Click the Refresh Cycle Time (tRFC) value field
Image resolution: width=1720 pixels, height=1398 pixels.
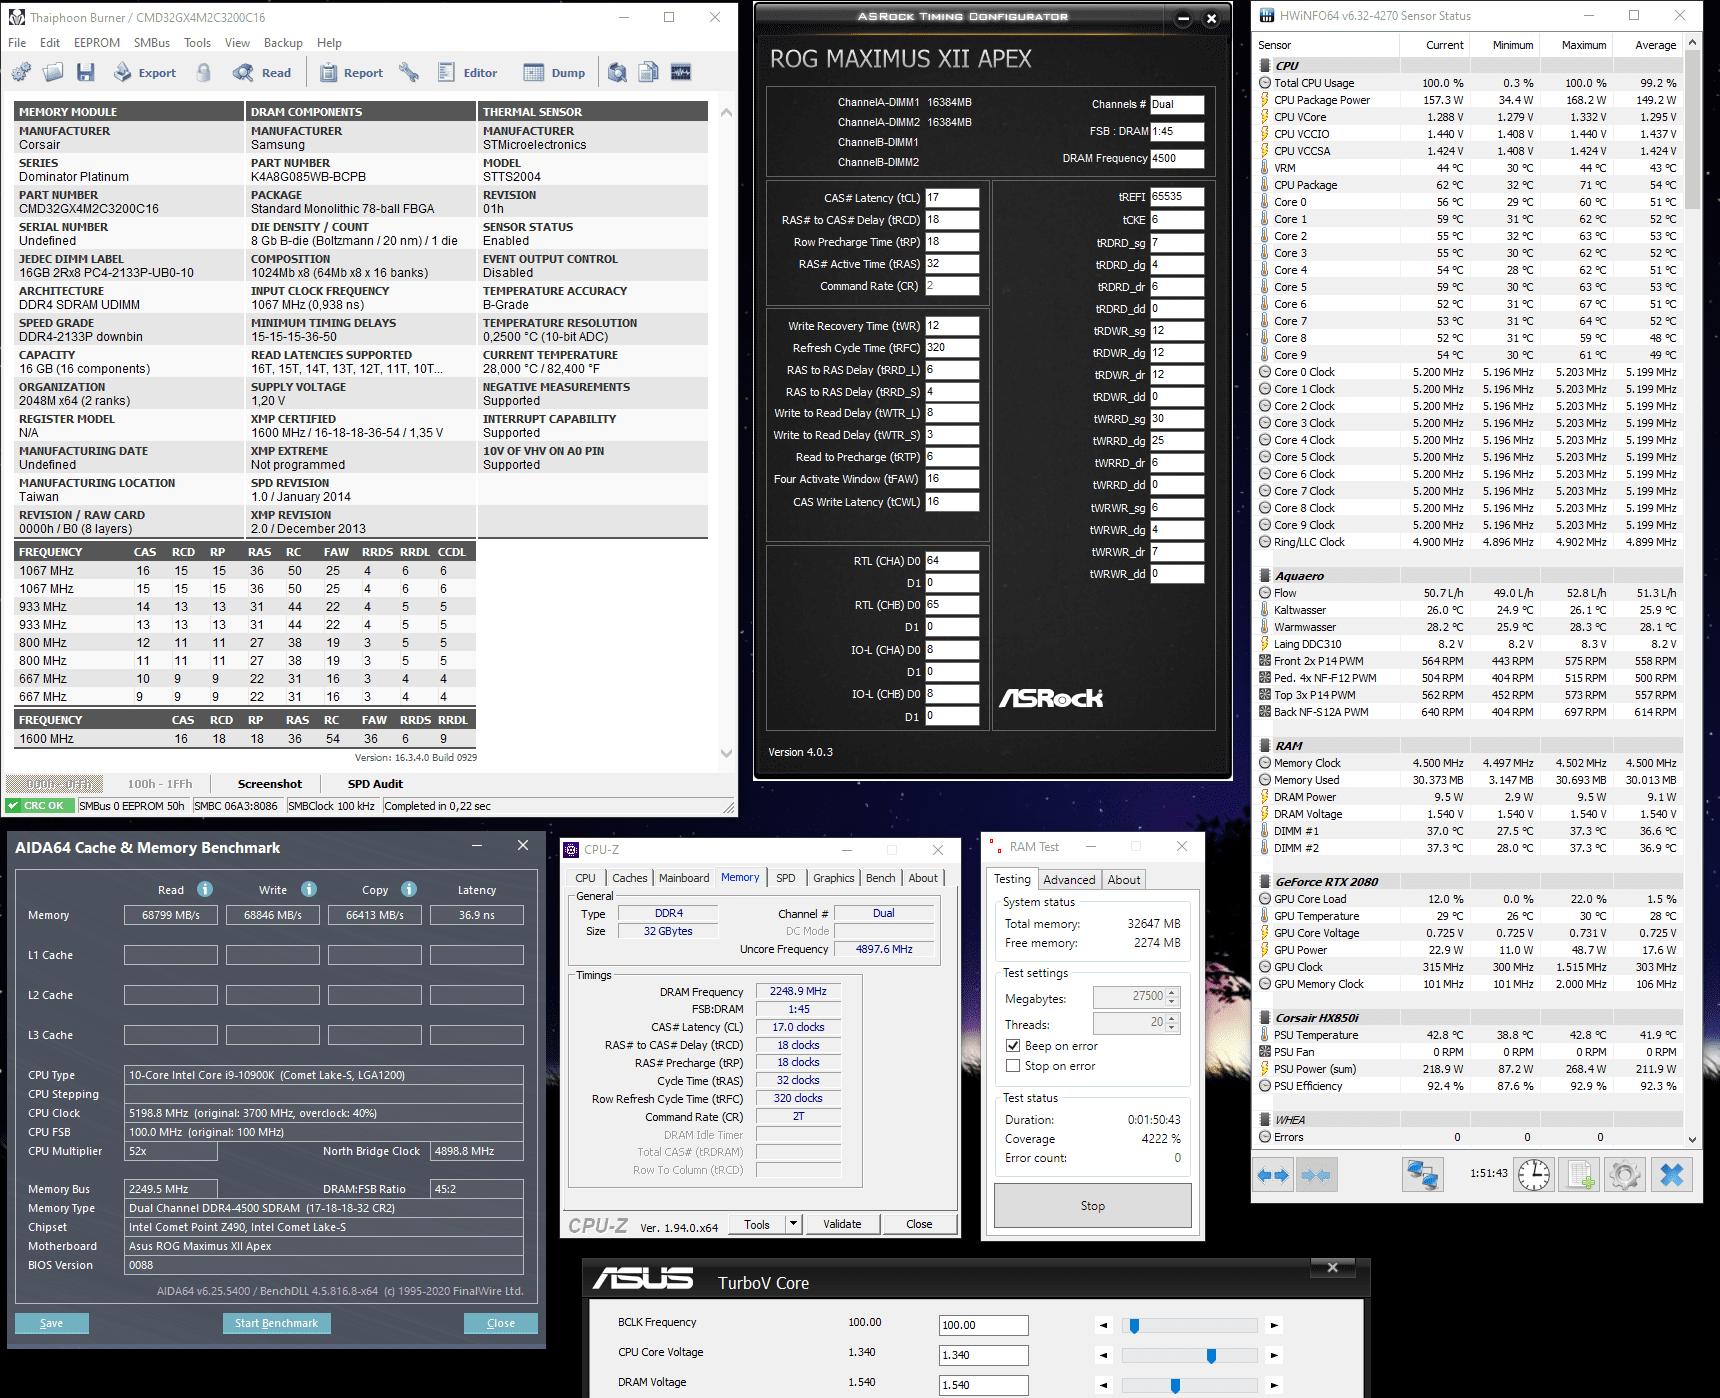(952, 348)
